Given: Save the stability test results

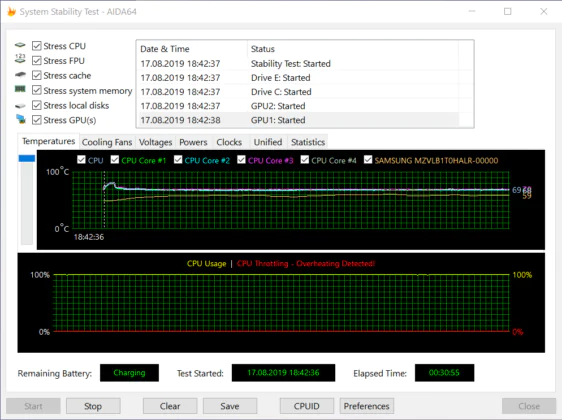Looking at the screenshot, I should point(230,406).
